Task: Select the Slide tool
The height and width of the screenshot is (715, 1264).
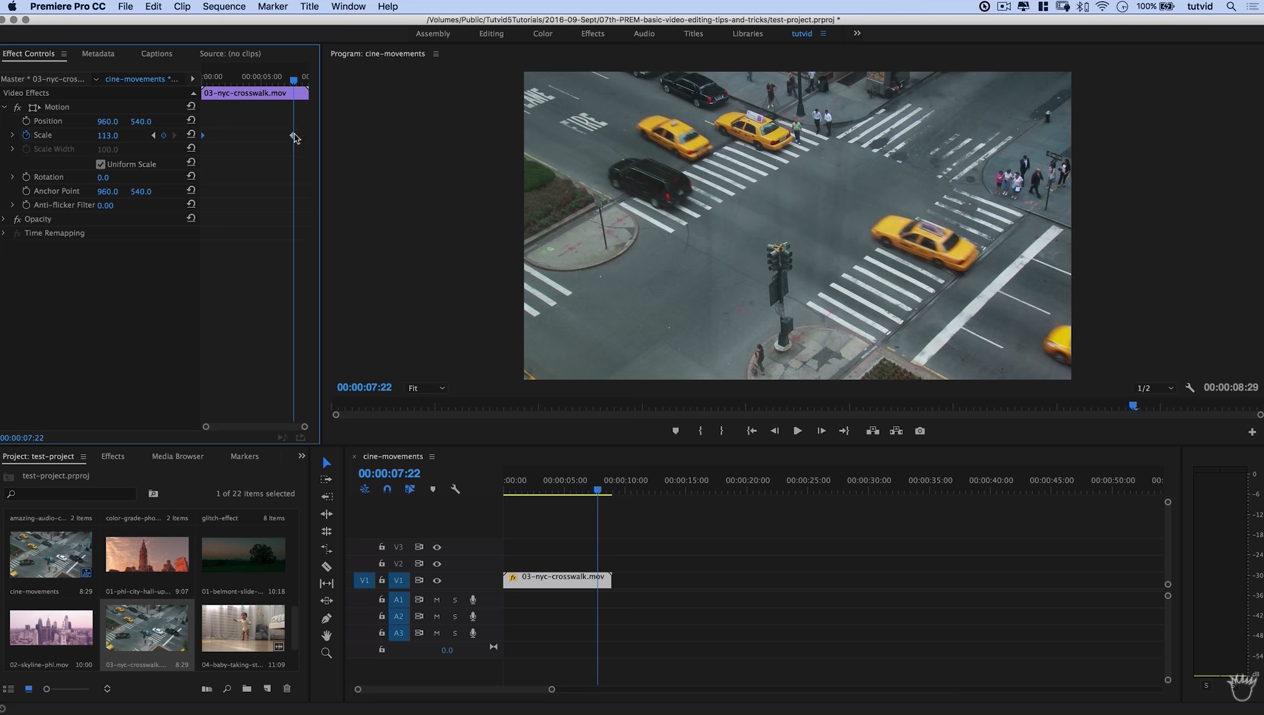Action: [x=326, y=600]
